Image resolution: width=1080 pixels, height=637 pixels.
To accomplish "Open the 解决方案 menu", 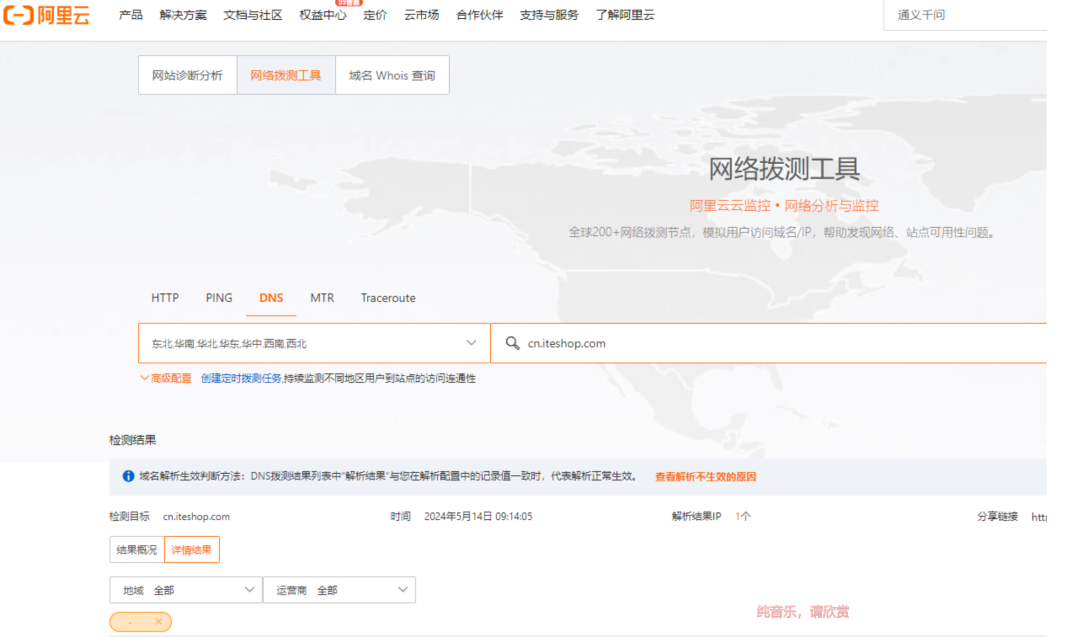I will [183, 14].
